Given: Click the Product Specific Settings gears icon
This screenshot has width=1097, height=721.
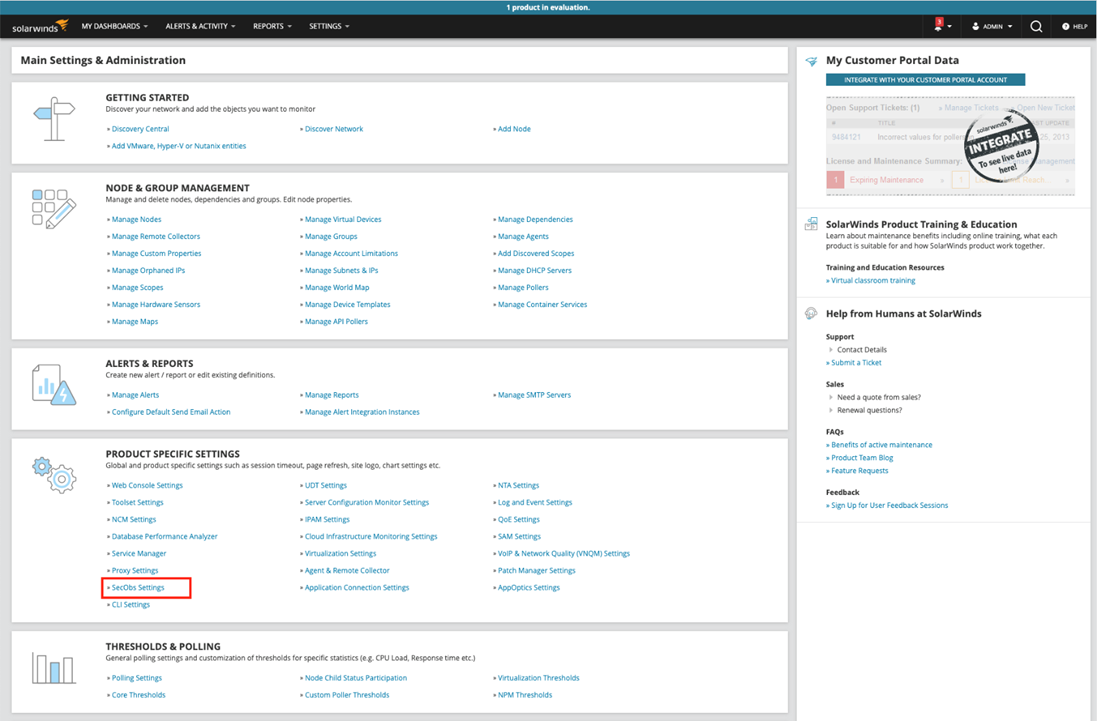Looking at the screenshot, I should coord(54,475).
